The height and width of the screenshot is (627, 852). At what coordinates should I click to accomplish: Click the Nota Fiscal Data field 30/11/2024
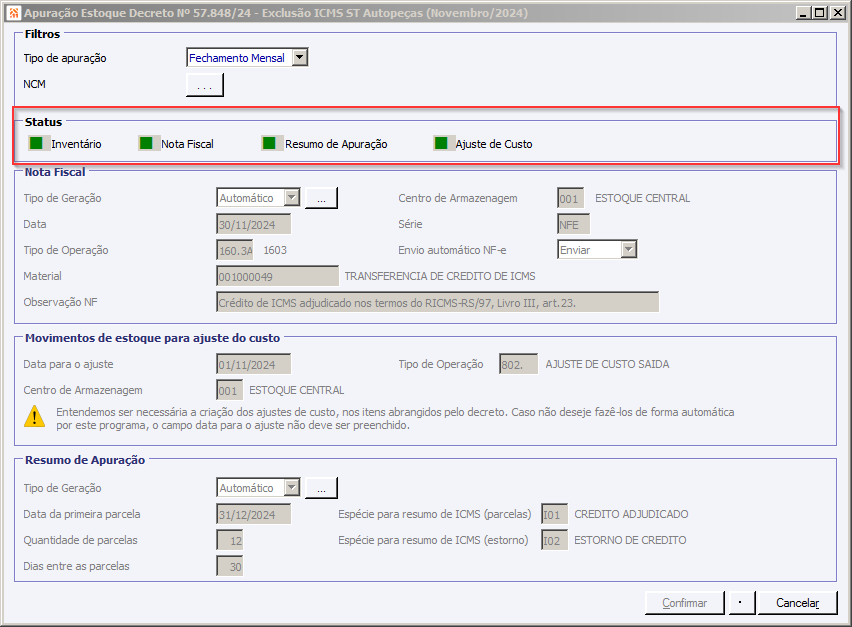254,224
